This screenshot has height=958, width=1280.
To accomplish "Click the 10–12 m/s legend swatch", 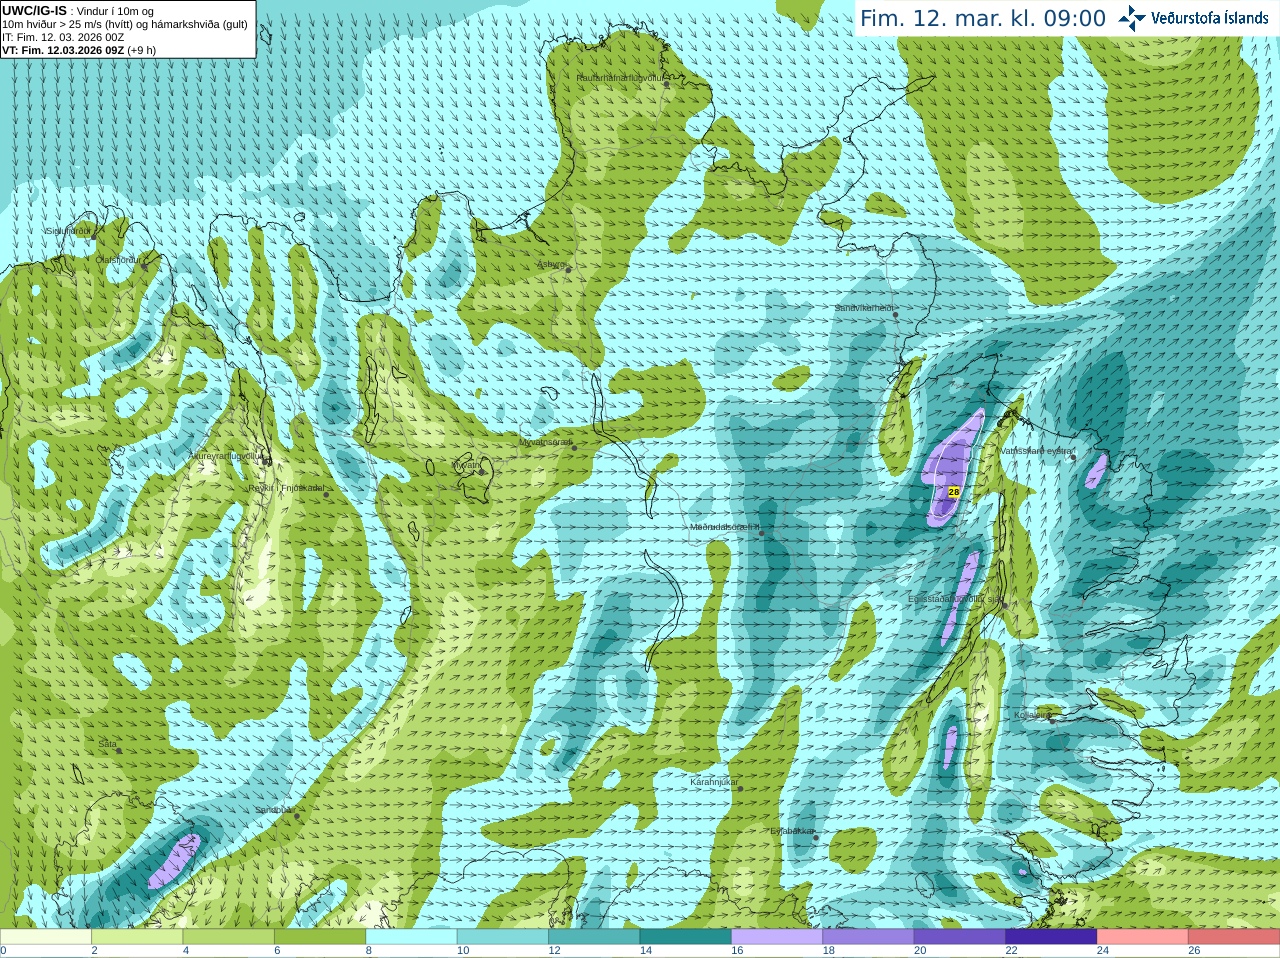I will tap(503, 937).
